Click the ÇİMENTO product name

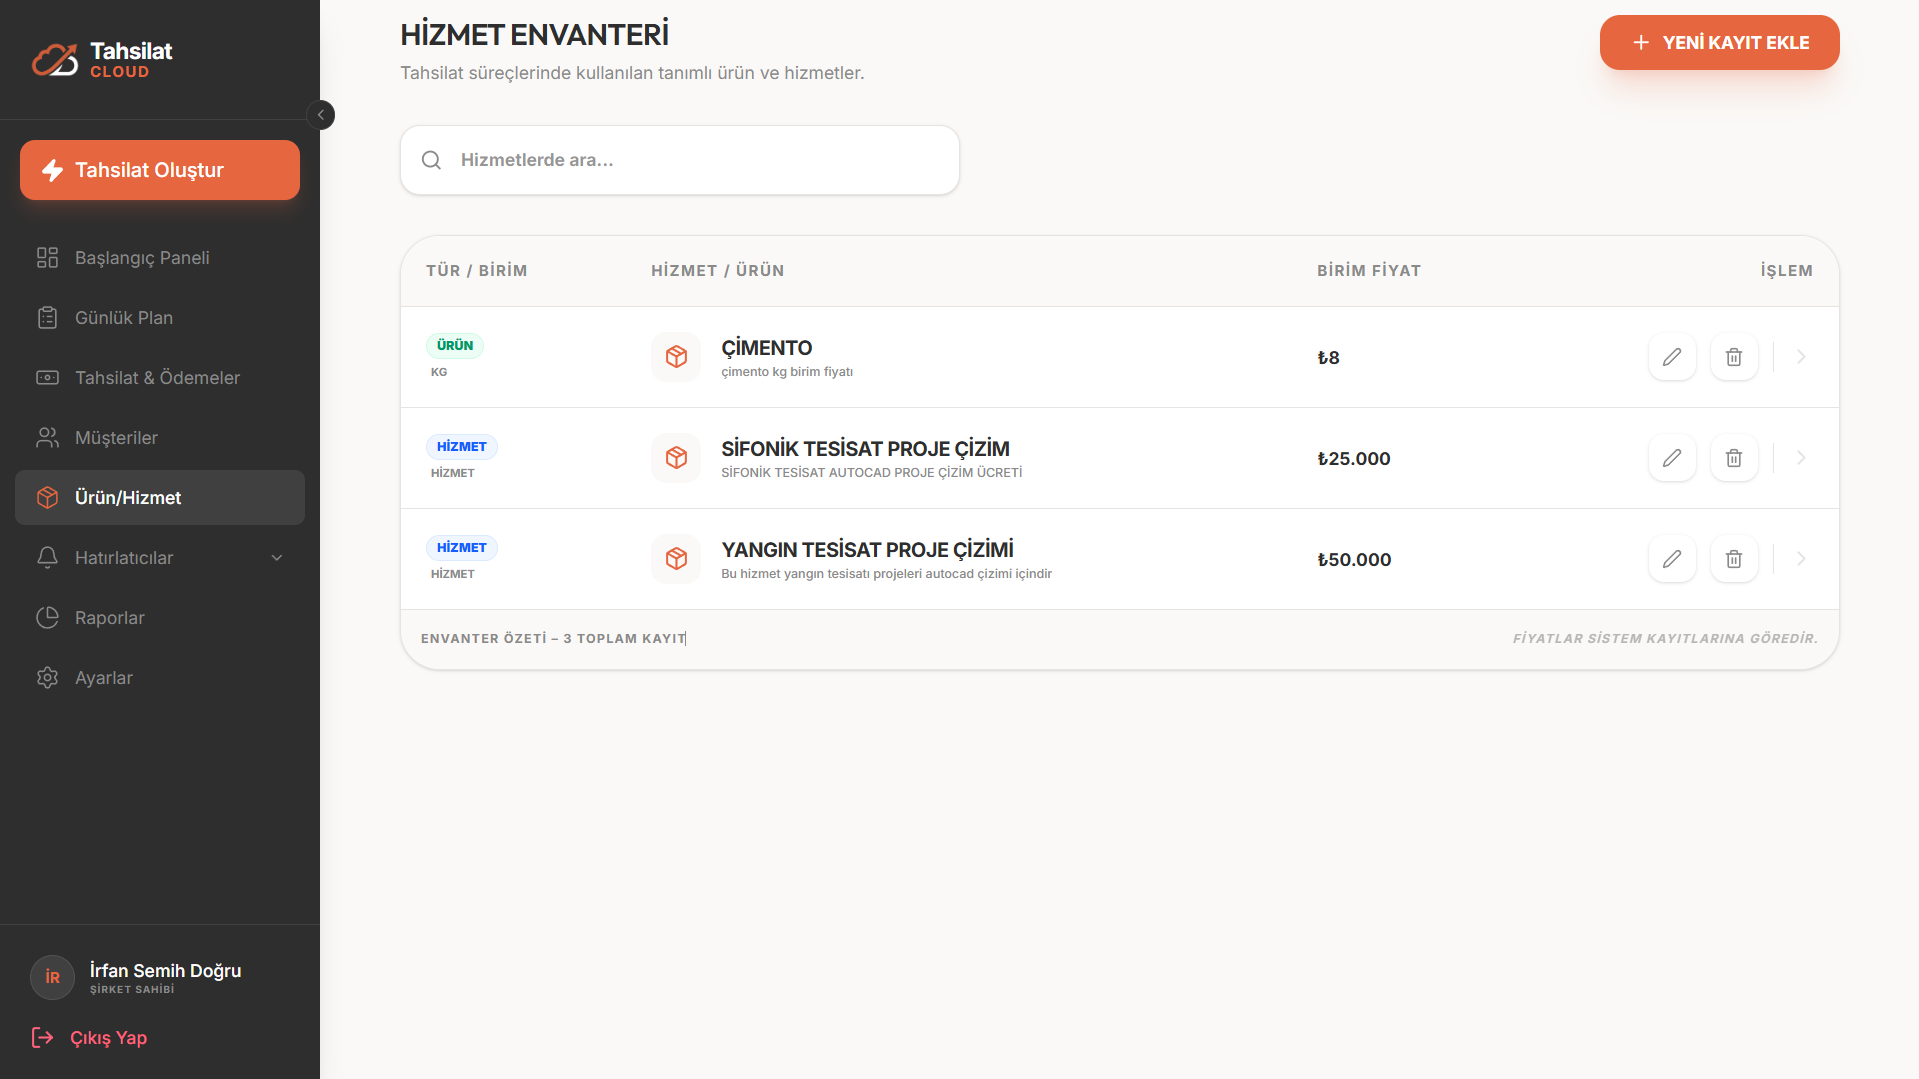[767, 348]
